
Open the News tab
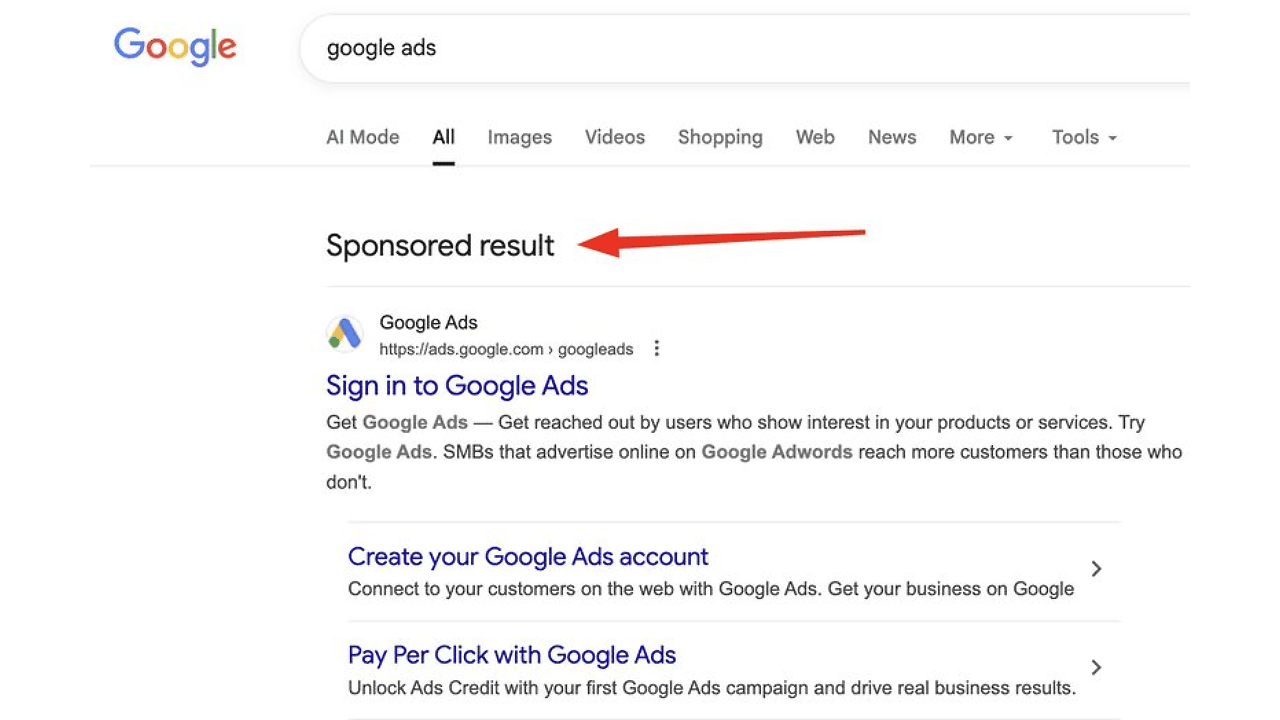tap(892, 137)
